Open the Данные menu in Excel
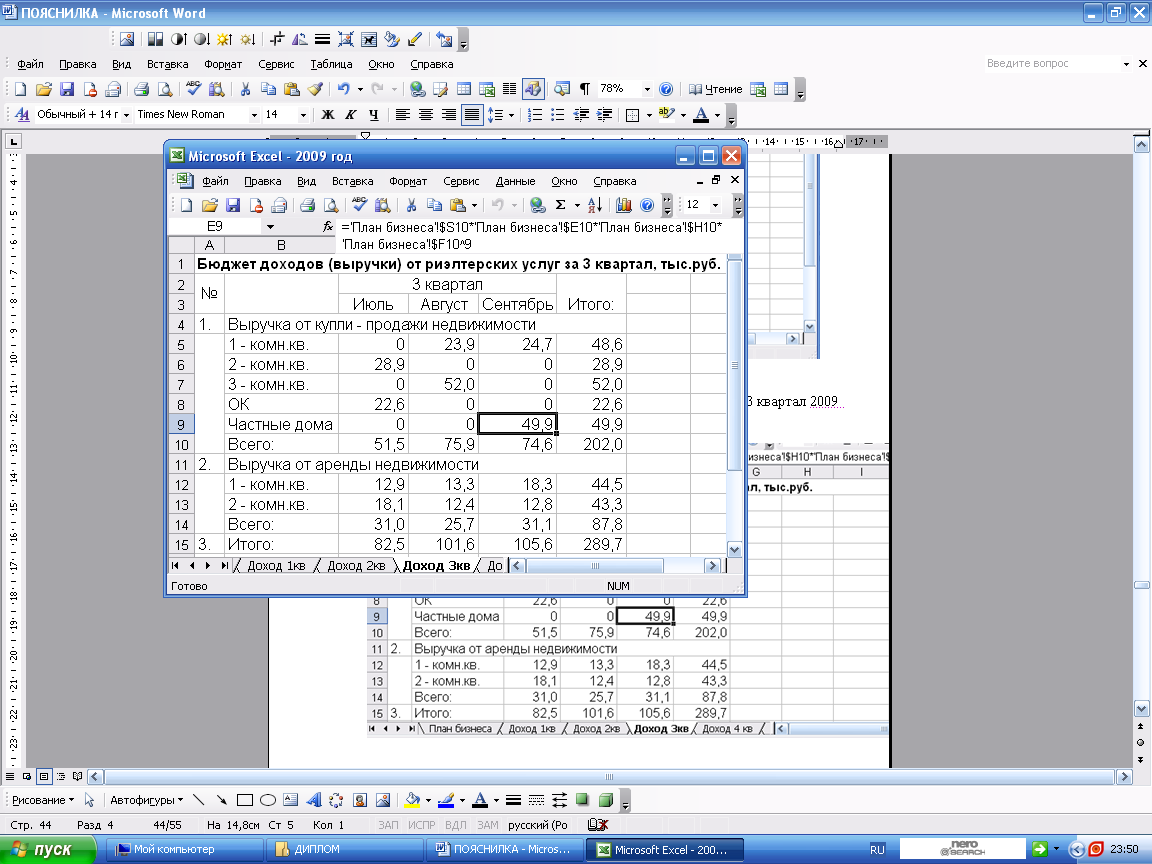This screenshot has width=1152, height=864. (515, 181)
